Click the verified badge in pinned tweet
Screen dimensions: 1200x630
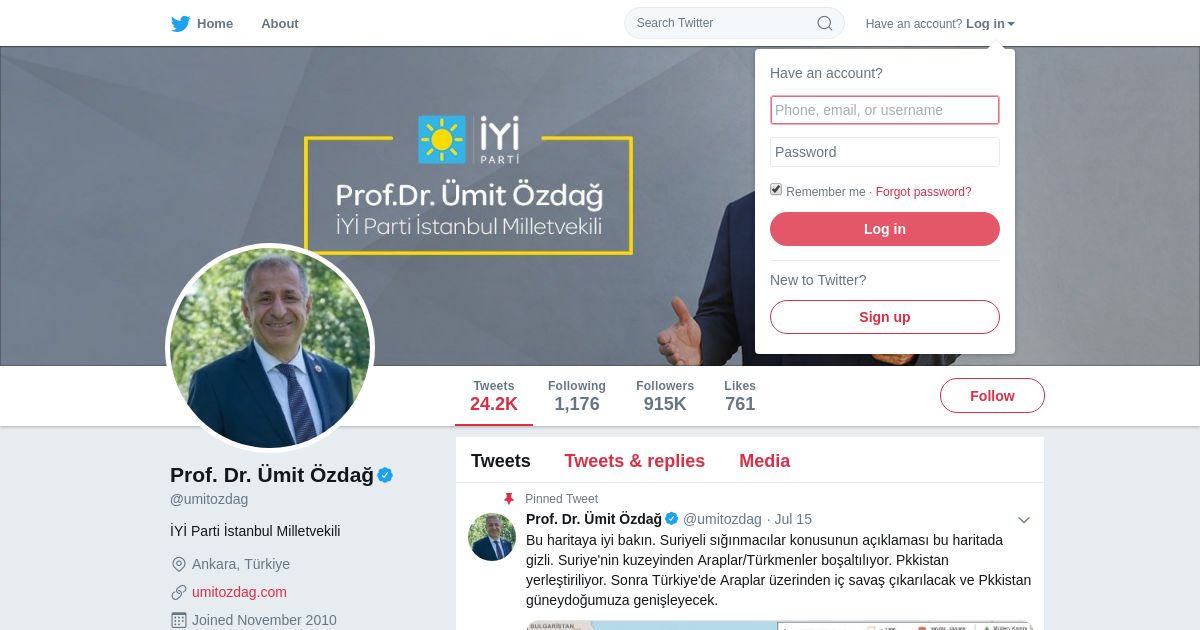point(672,519)
